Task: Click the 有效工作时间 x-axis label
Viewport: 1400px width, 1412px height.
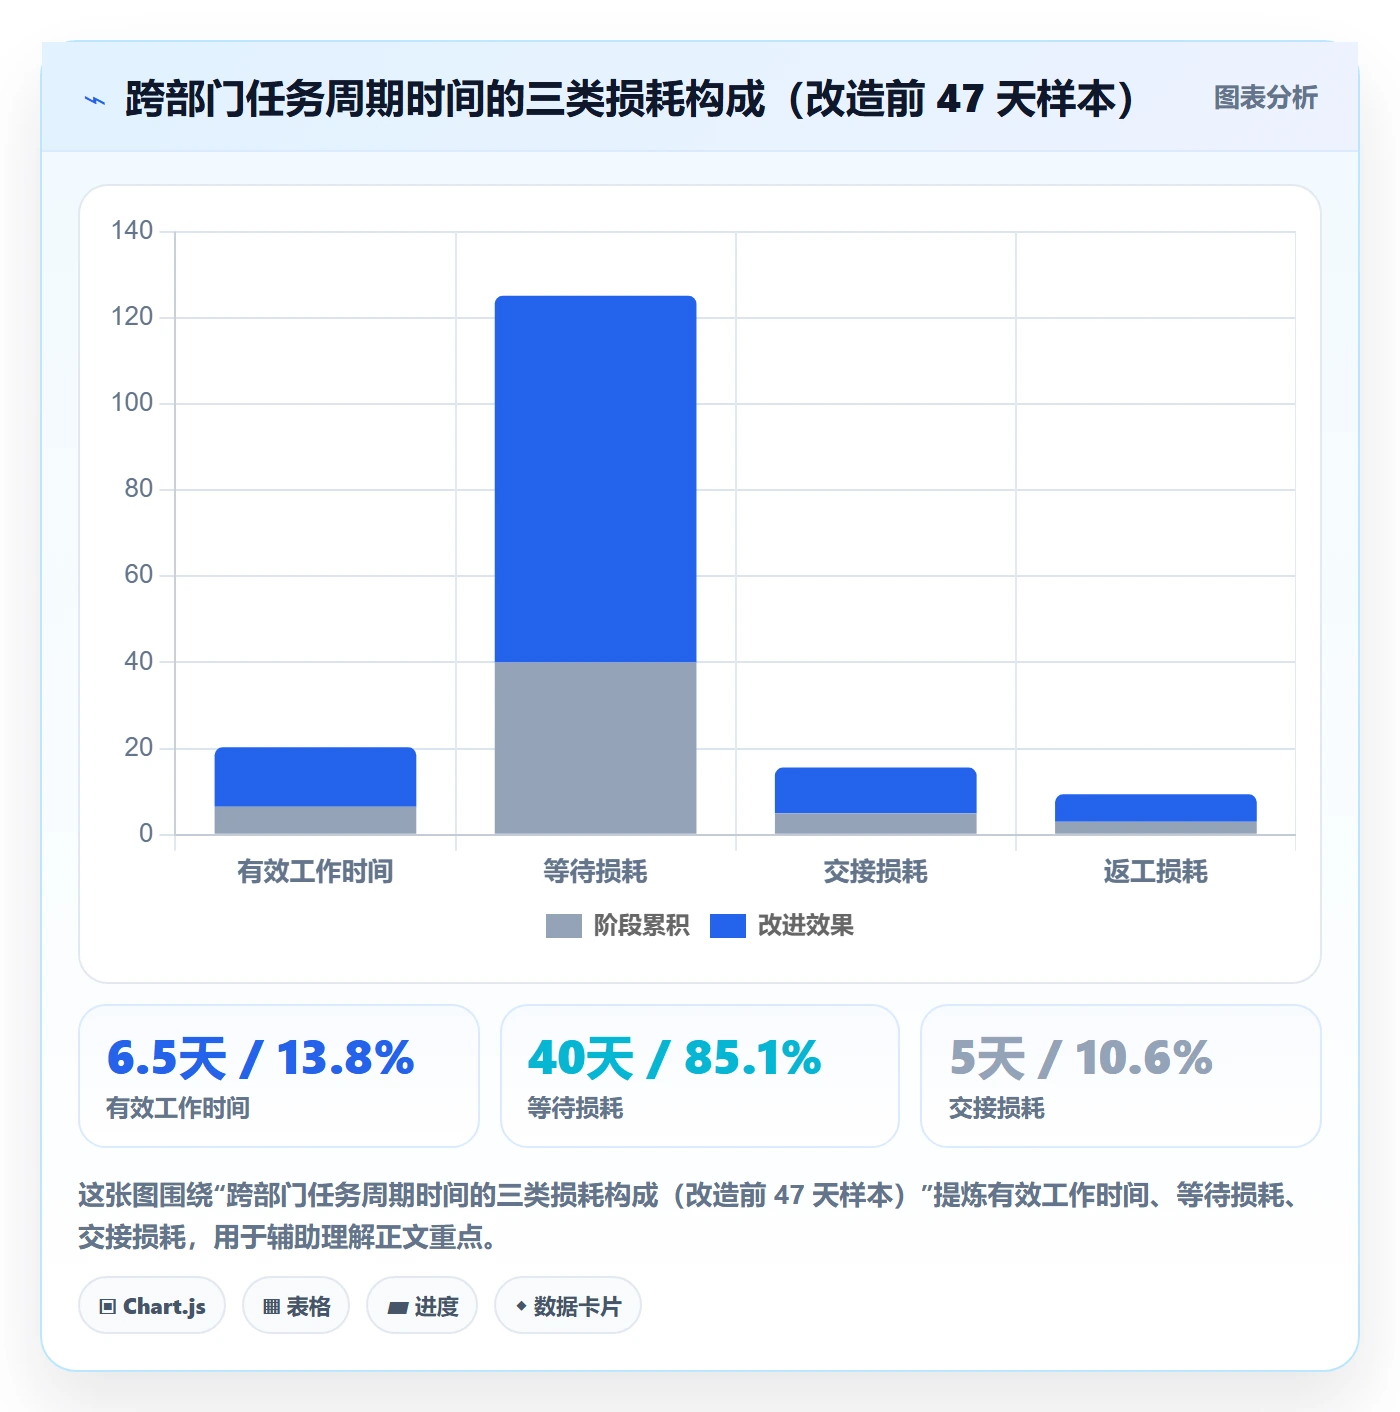Action: (315, 872)
